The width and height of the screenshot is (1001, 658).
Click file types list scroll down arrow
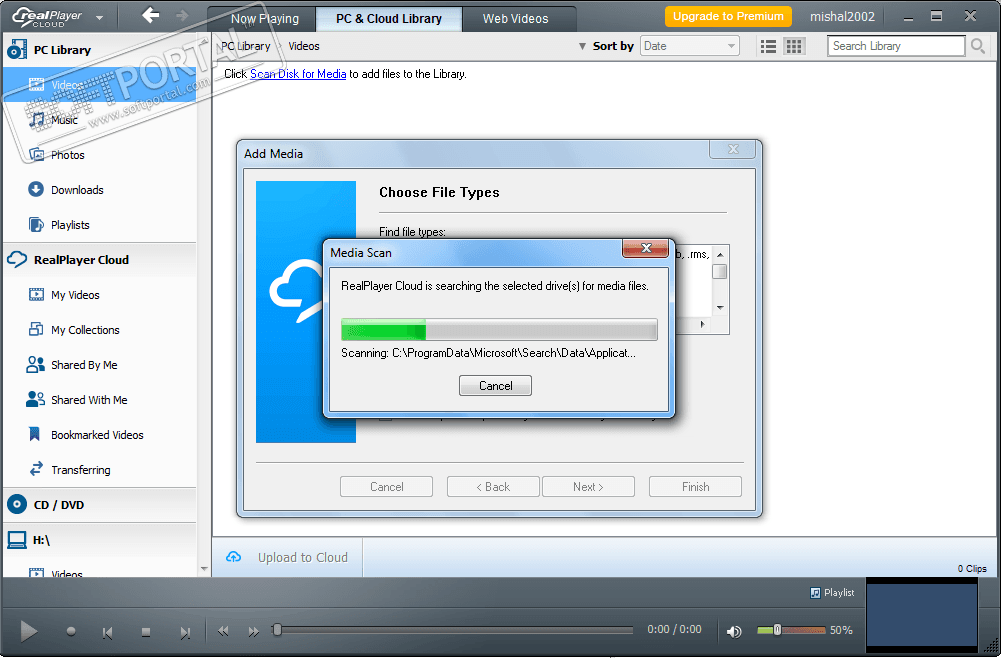pyautogui.click(x=720, y=308)
